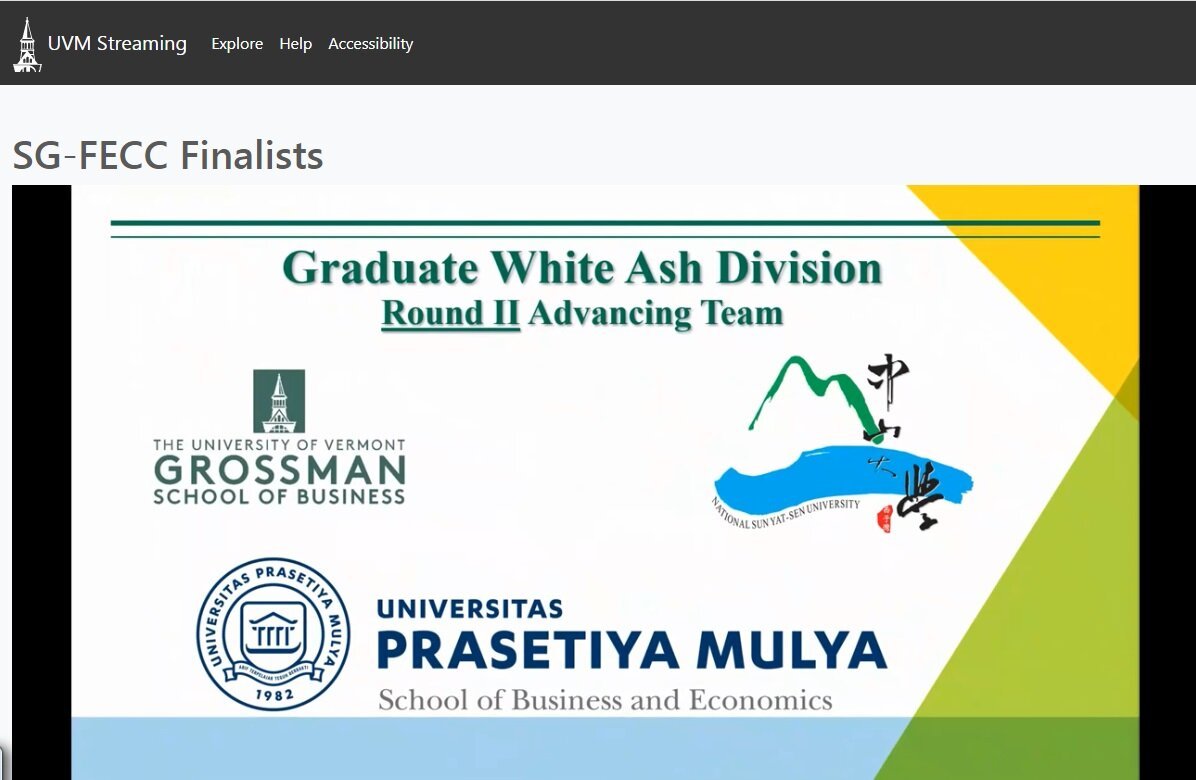Open the Accessibility menu item
This screenshot has height=780, width=1196.
tap(371, 43)
